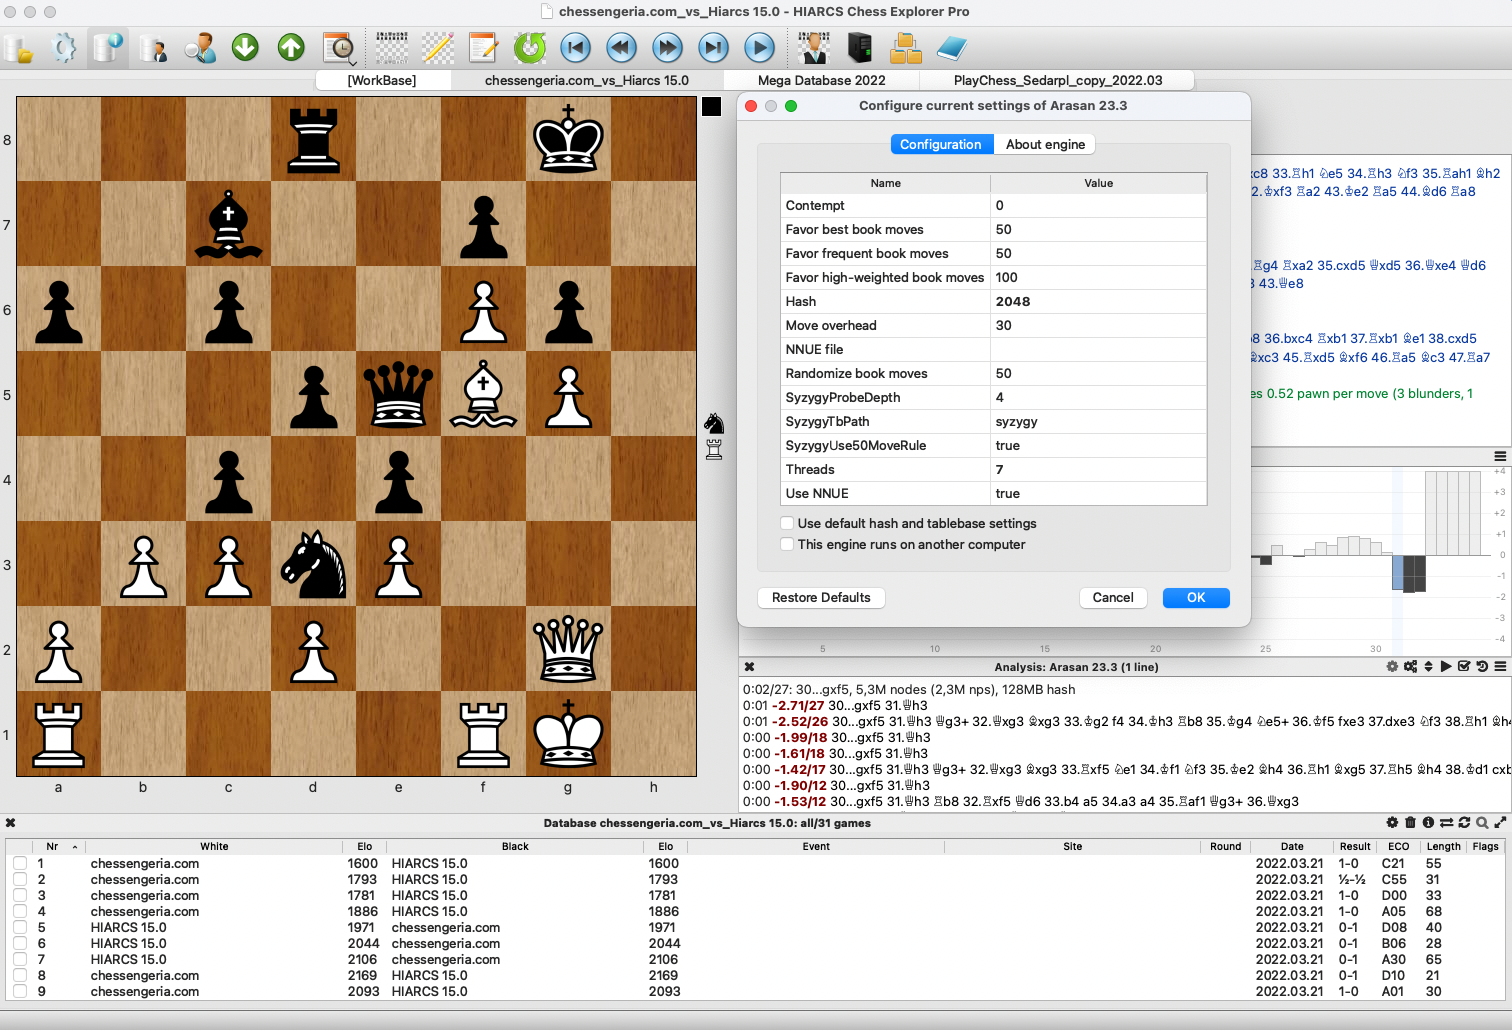Click the pencil edit board icon

click(438, 48)
